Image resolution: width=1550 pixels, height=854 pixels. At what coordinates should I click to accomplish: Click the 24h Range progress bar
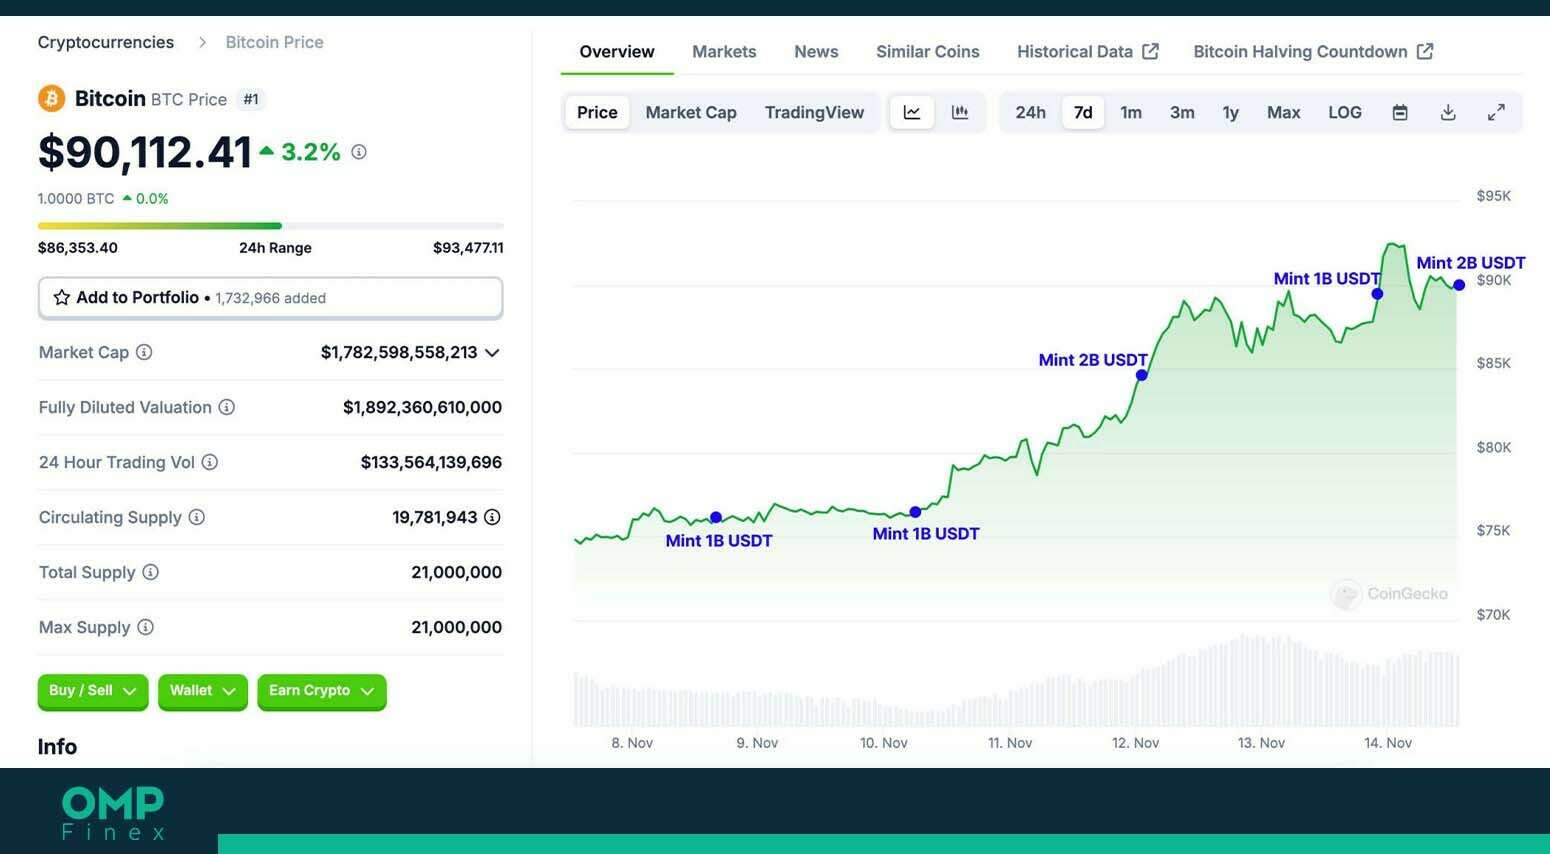(270, 226)
